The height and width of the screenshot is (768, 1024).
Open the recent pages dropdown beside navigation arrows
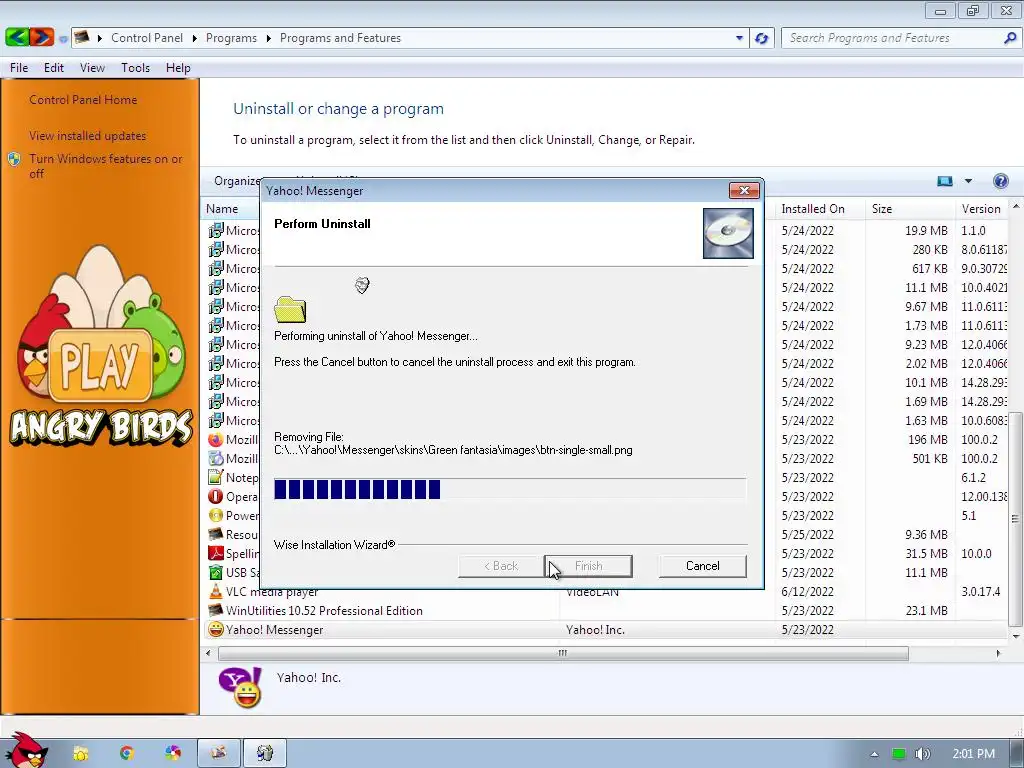point(63,39)
